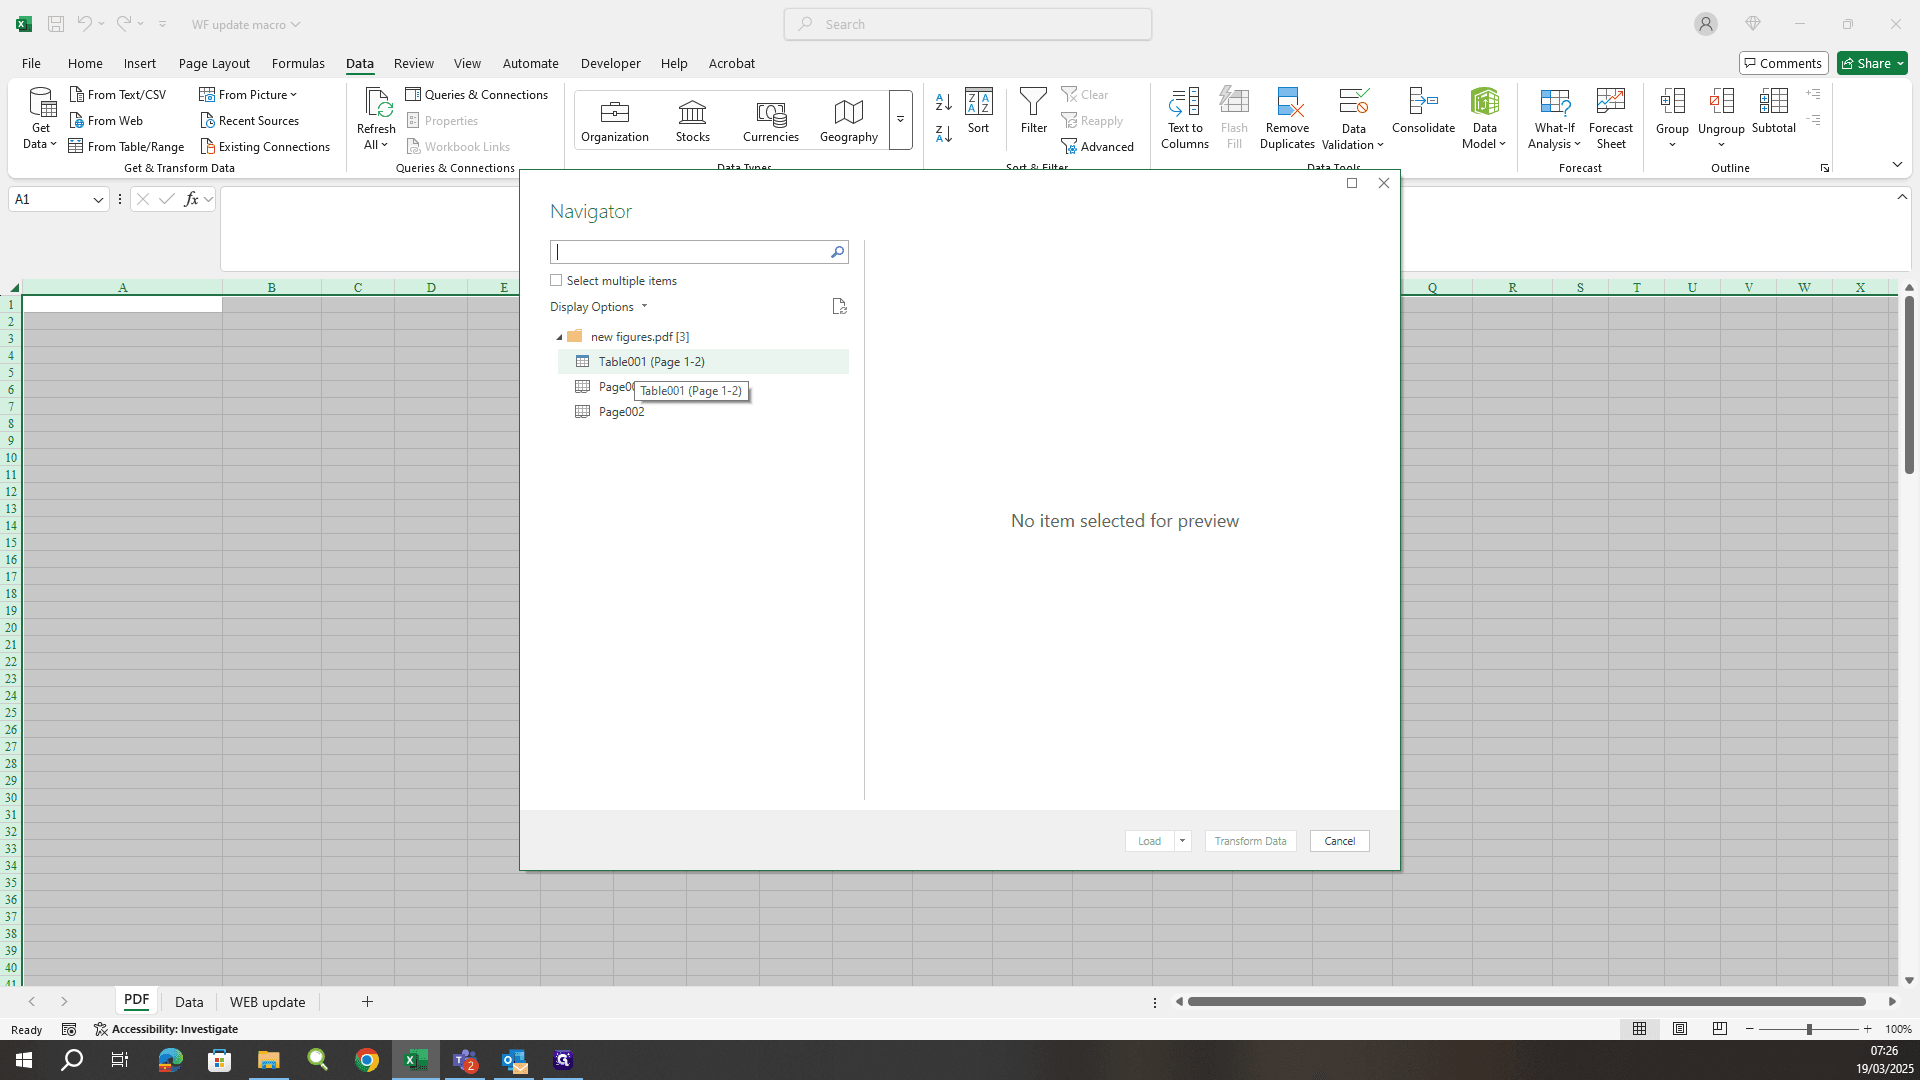Open Display Options dropdown
Image resolution: width=1920 pixels, height=1080 pixels.
click(x=598, y=307)
